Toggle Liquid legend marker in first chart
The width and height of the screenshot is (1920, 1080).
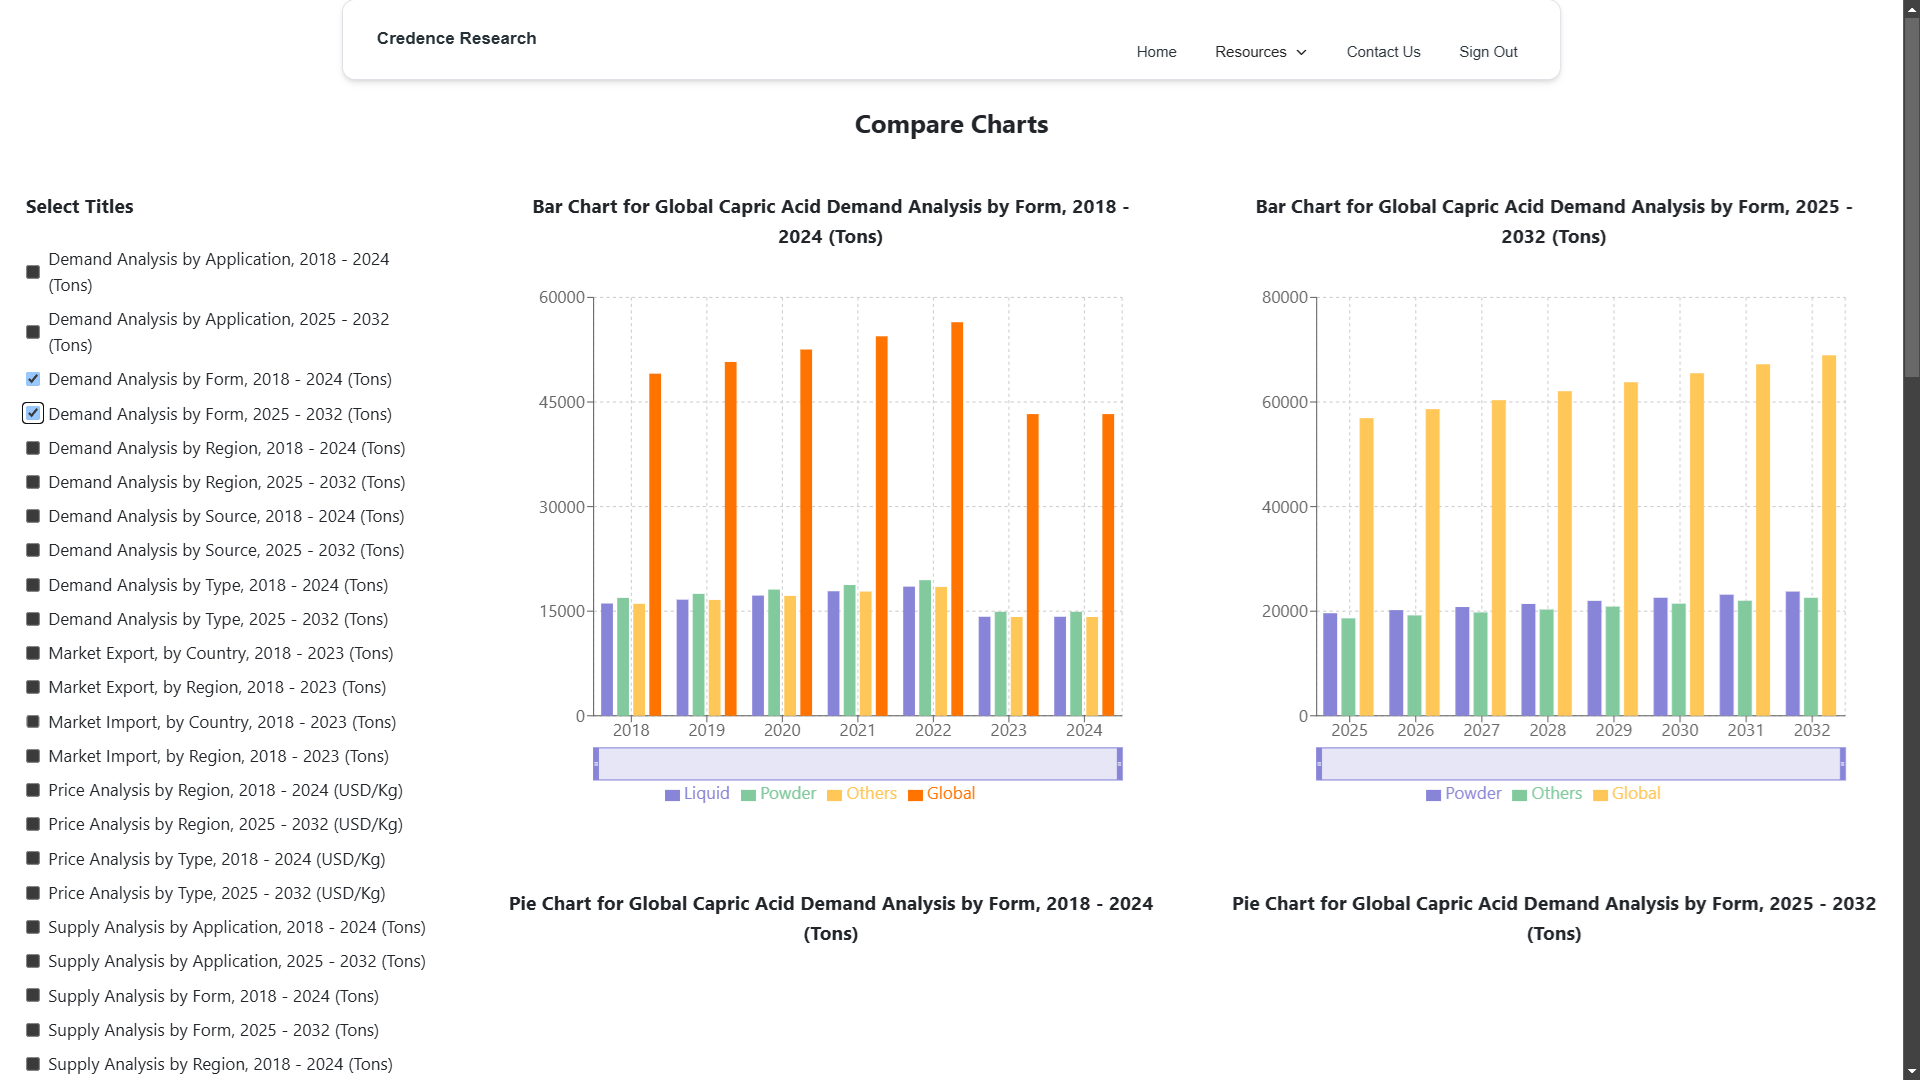(672, 795)
